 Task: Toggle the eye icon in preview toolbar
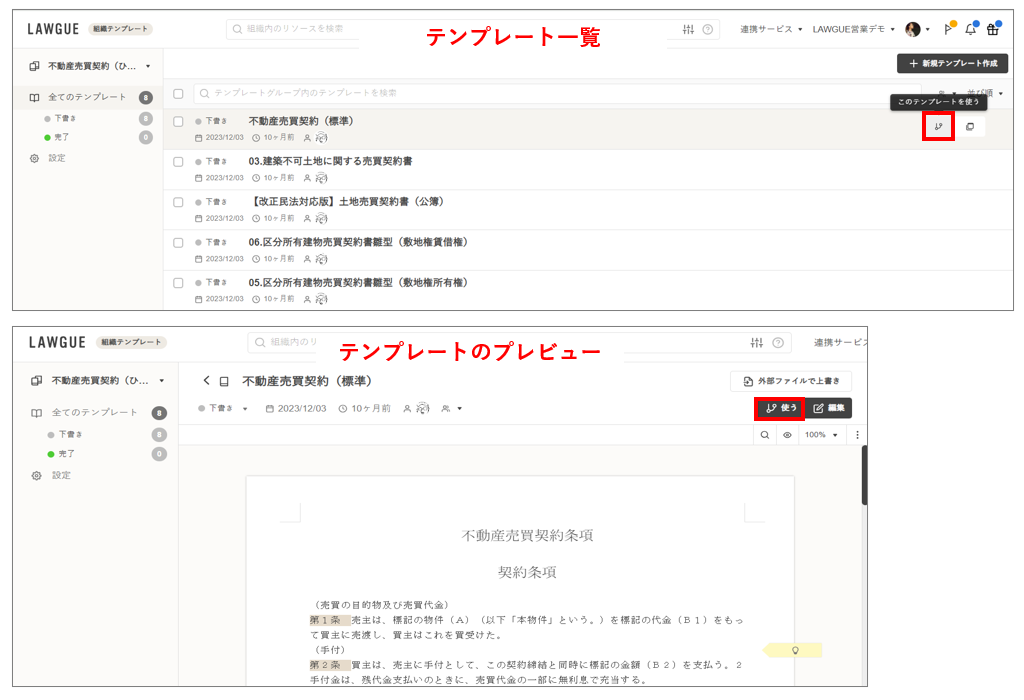click(788, 435)
